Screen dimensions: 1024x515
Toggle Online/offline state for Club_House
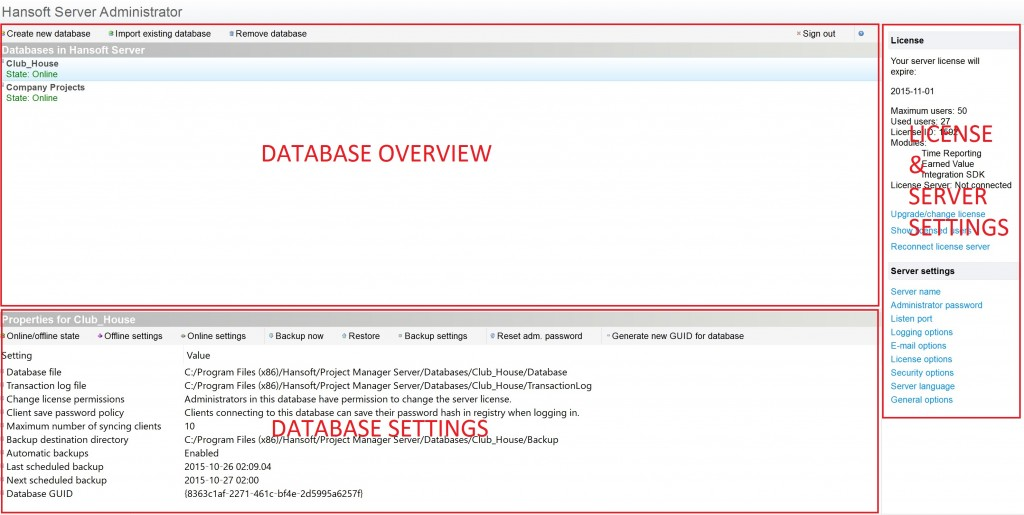coord(42,336)
